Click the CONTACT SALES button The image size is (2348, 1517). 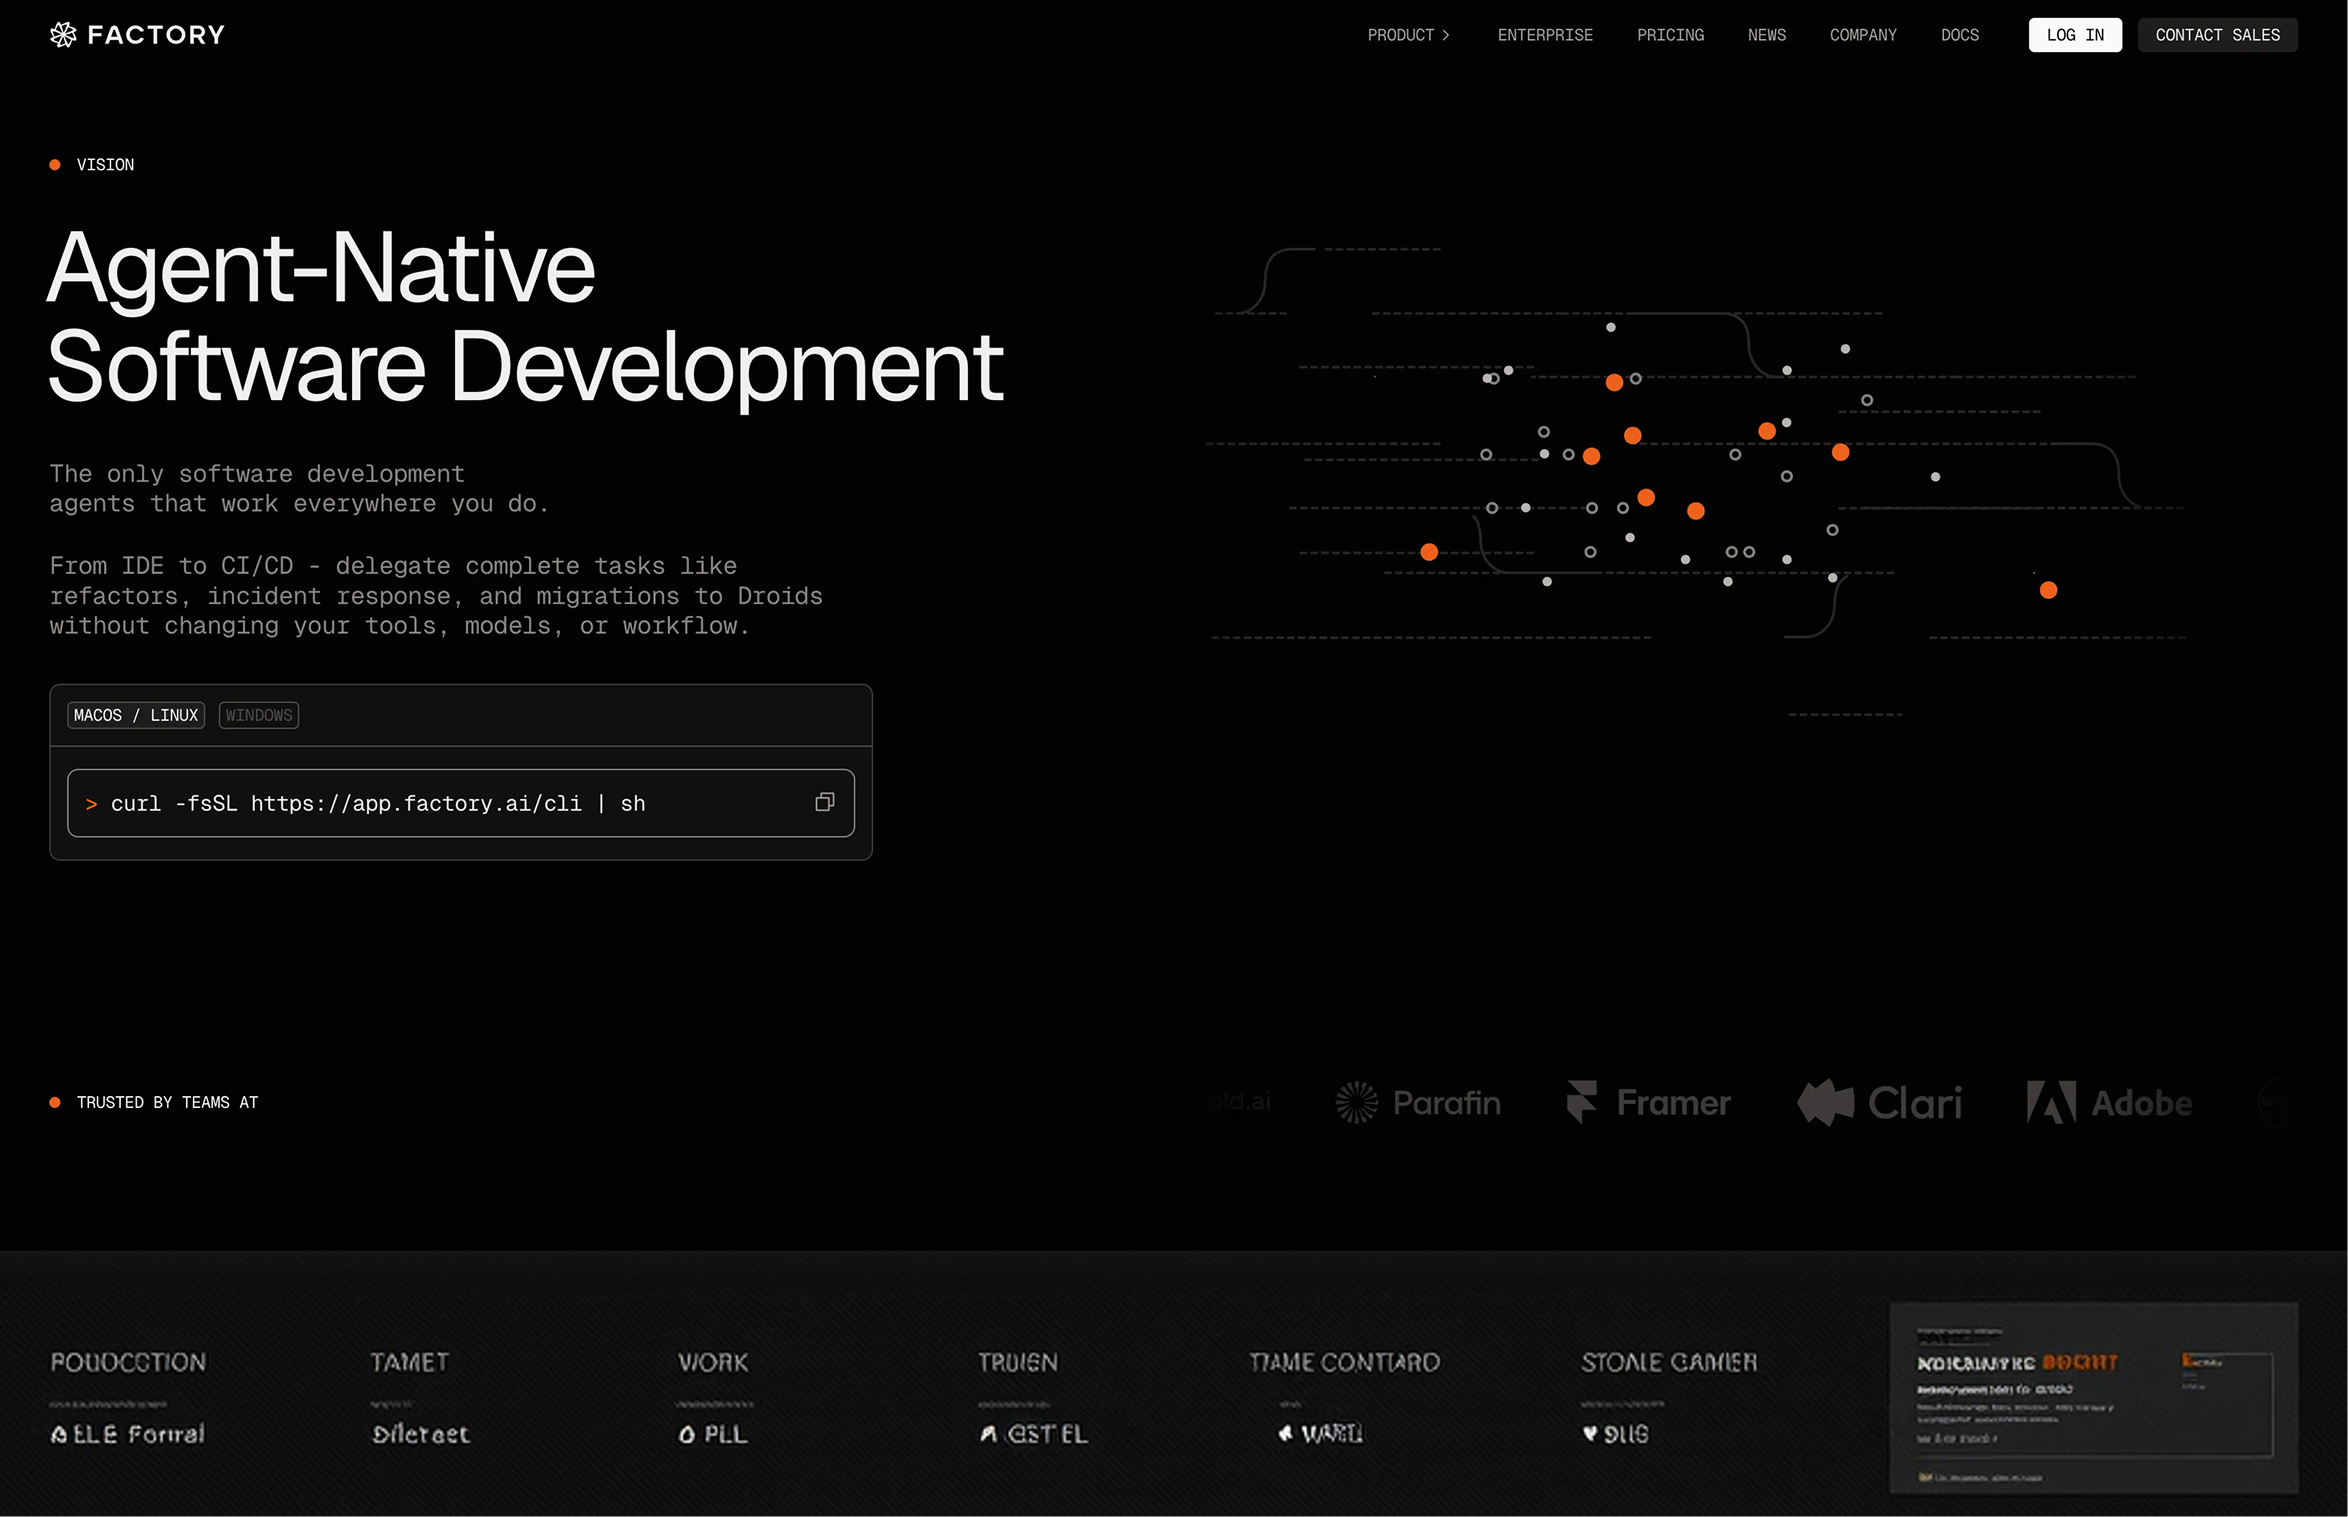(x=2217, y=35)
